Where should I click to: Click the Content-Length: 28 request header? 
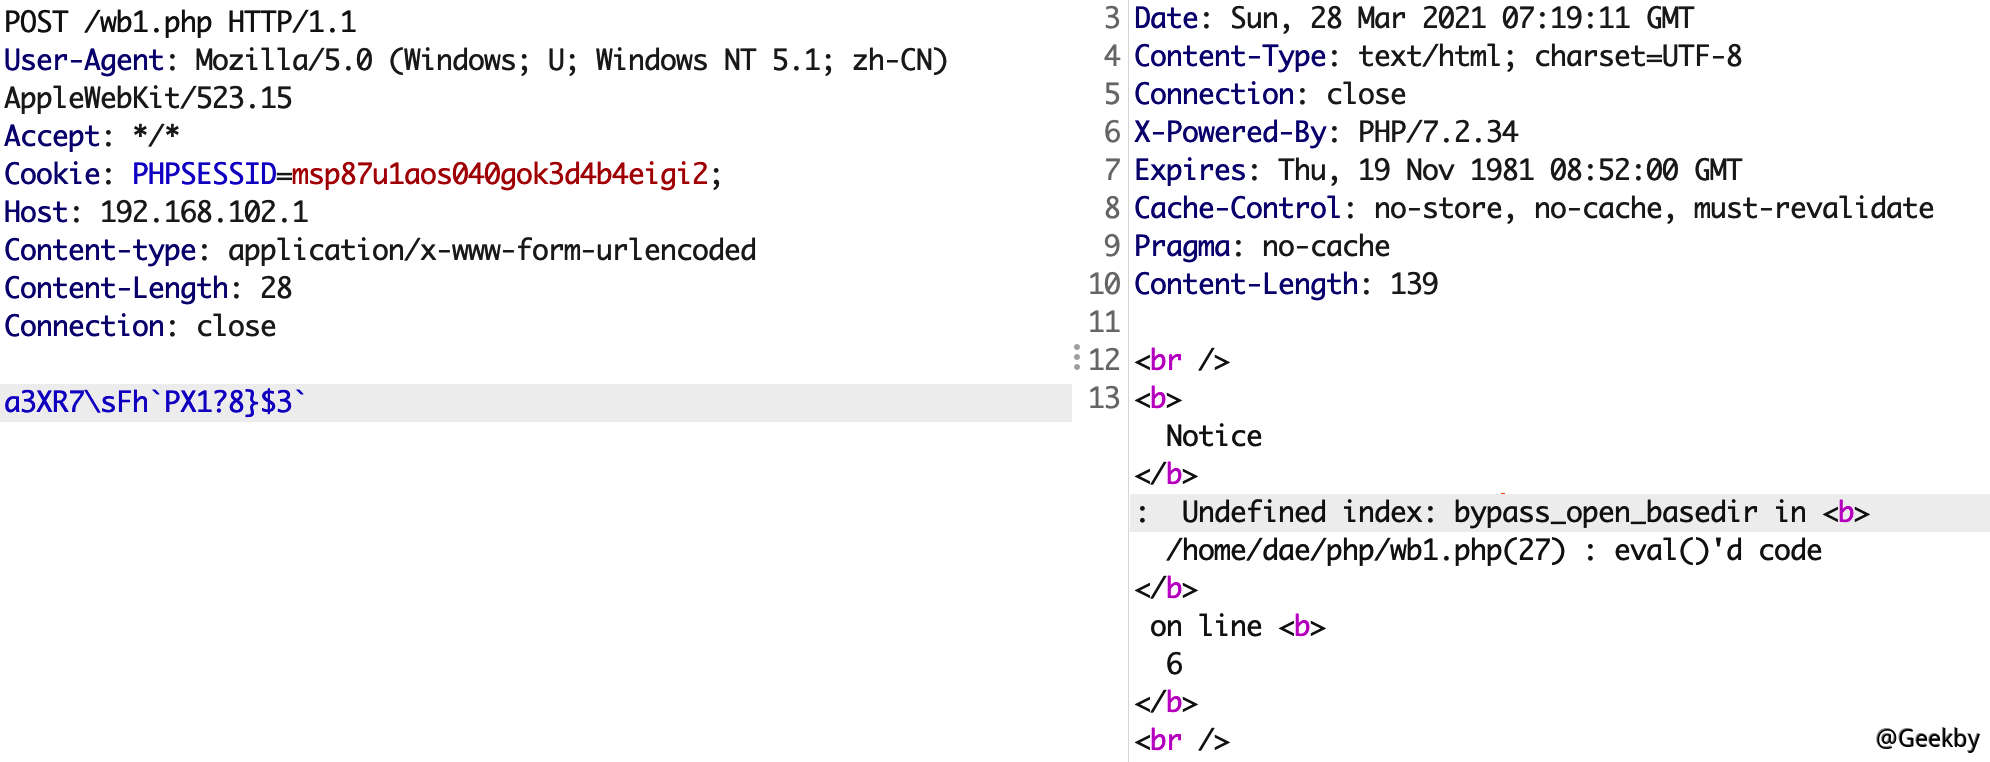(x=148, y=288)
